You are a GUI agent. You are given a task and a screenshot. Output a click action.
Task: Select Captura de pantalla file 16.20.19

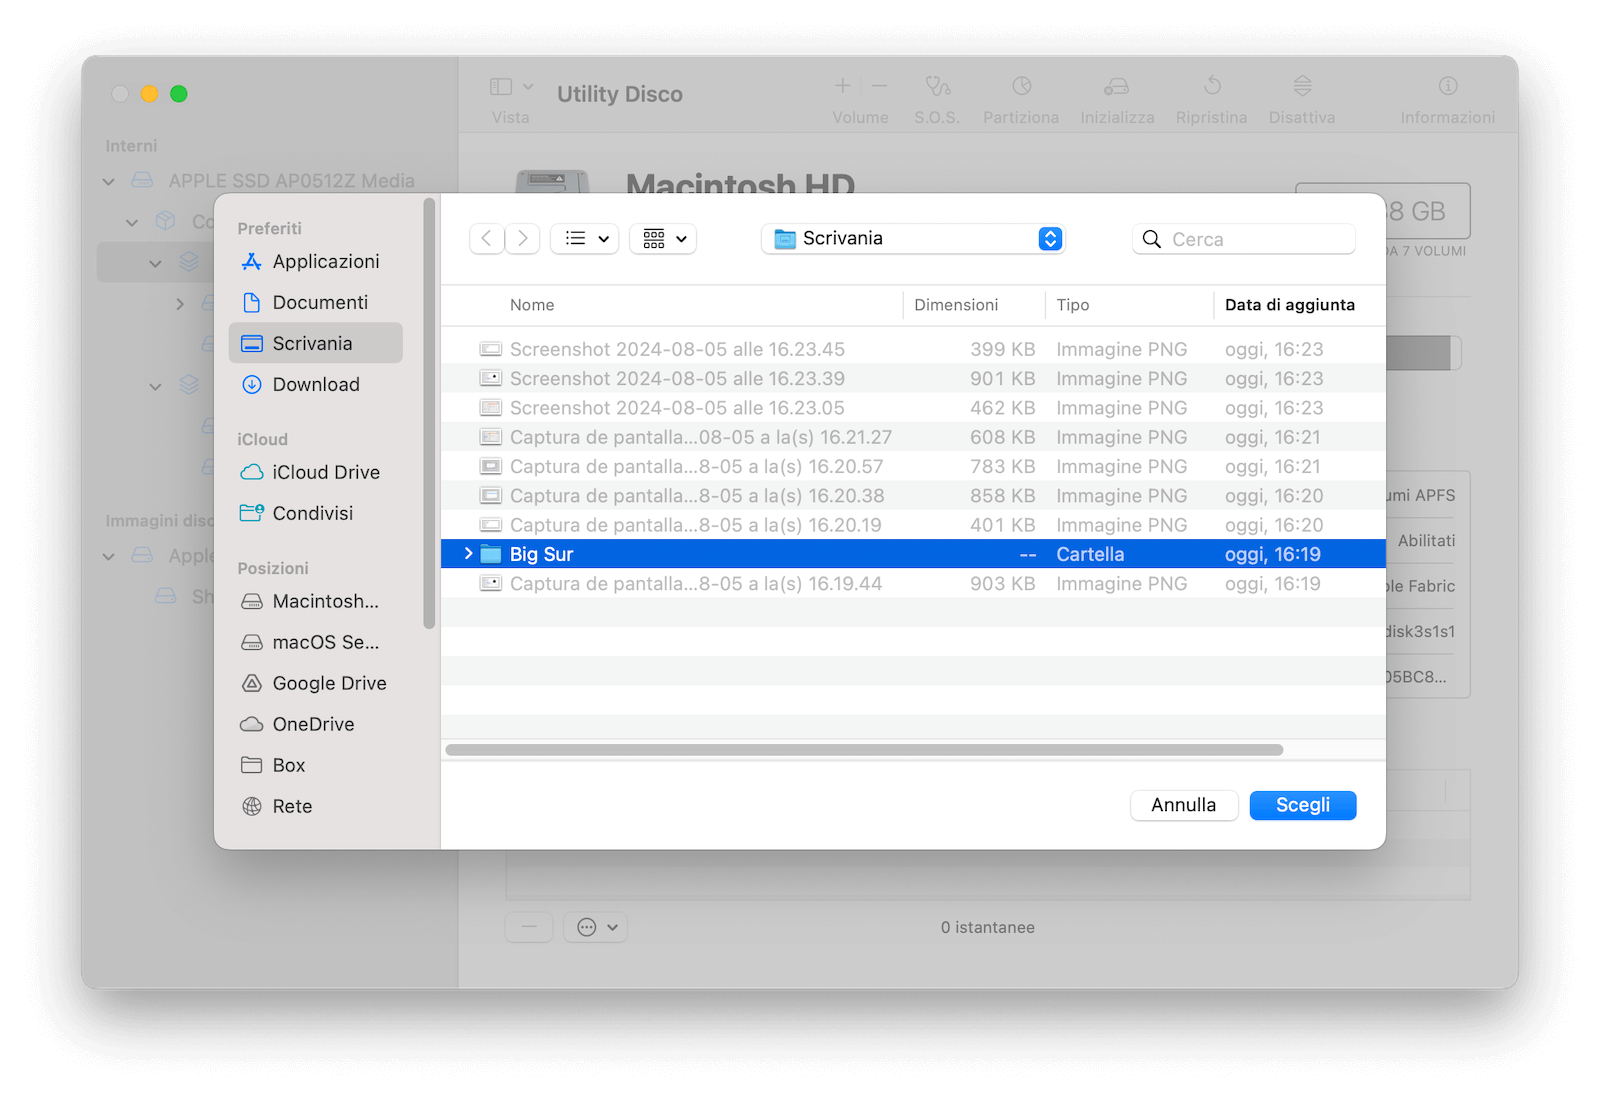click(913, 525)
